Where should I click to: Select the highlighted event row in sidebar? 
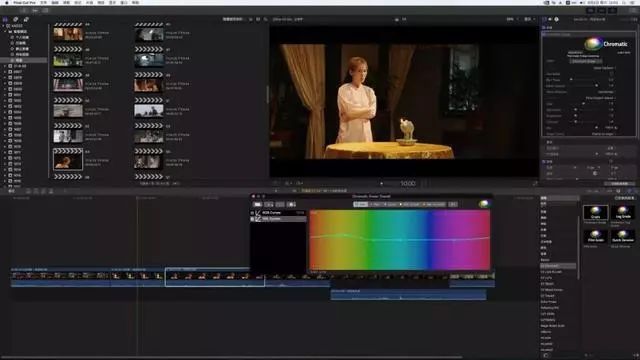click(24, 60)
